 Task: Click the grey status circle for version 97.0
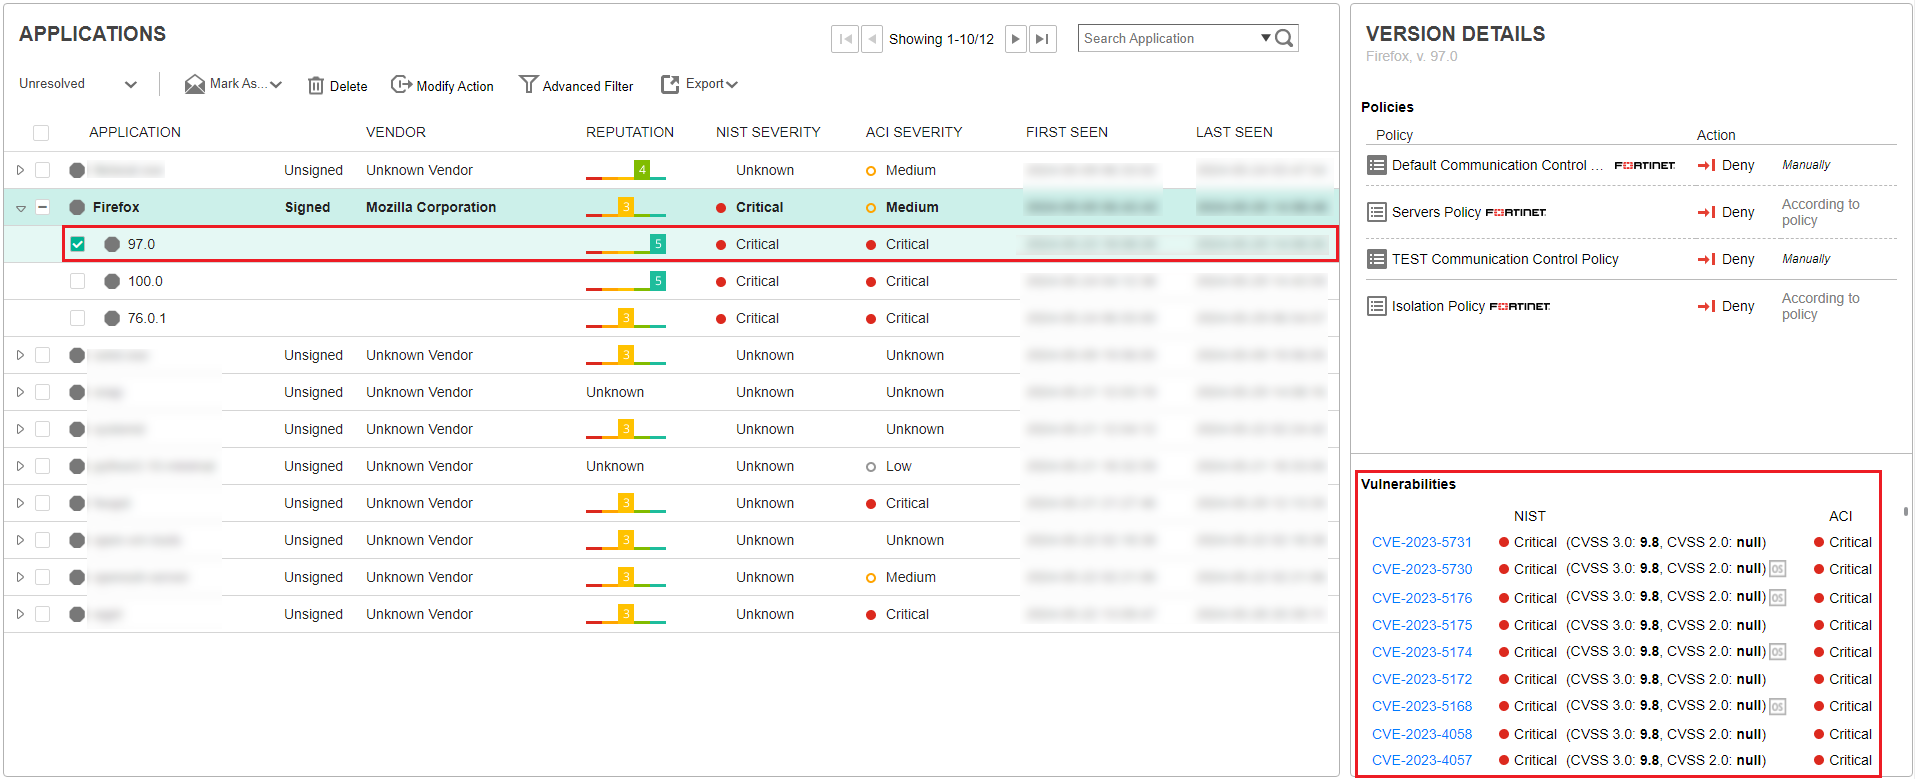click(112, 244)
